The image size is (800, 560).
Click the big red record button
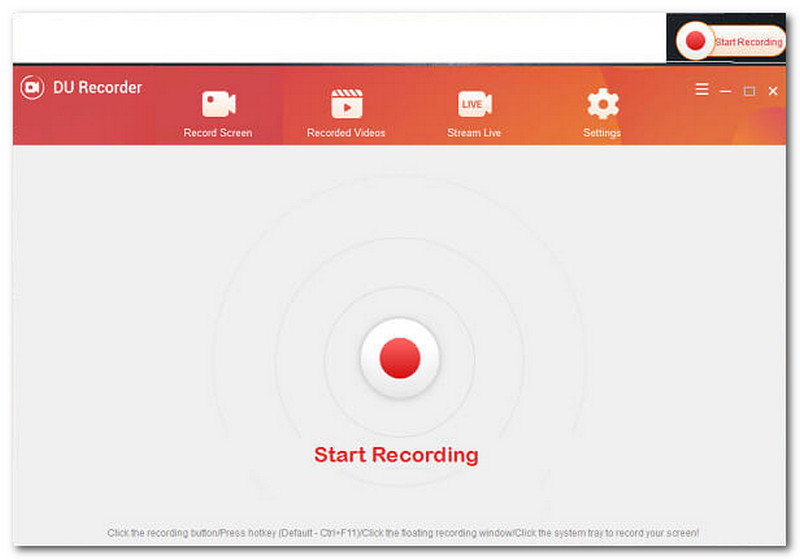(x=400, y=358)
